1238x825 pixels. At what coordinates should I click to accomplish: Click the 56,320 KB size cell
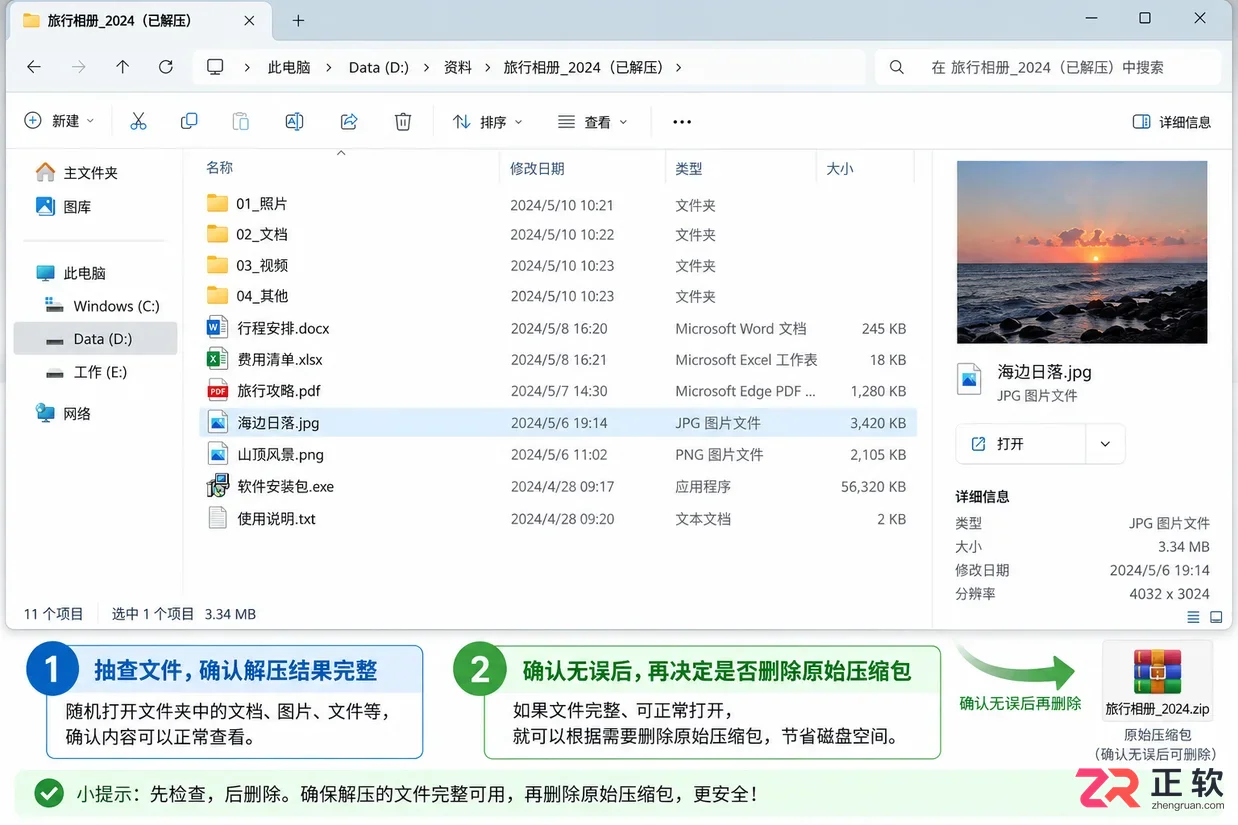[x=873, y=487]
